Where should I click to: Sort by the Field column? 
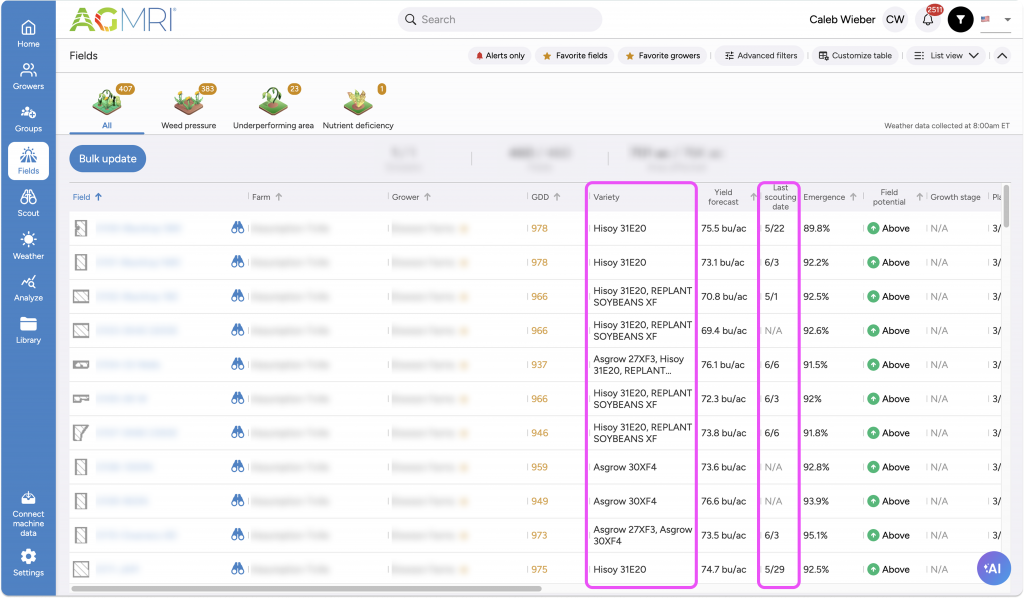tap(87, 197)
